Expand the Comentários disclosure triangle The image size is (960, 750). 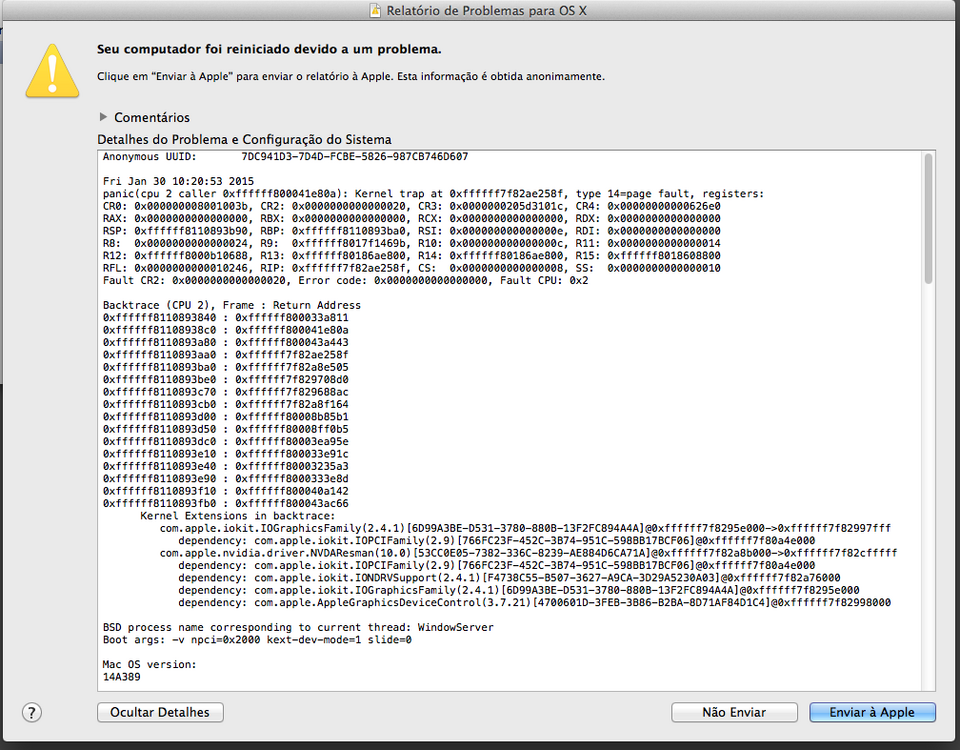[x=104, y=118]
